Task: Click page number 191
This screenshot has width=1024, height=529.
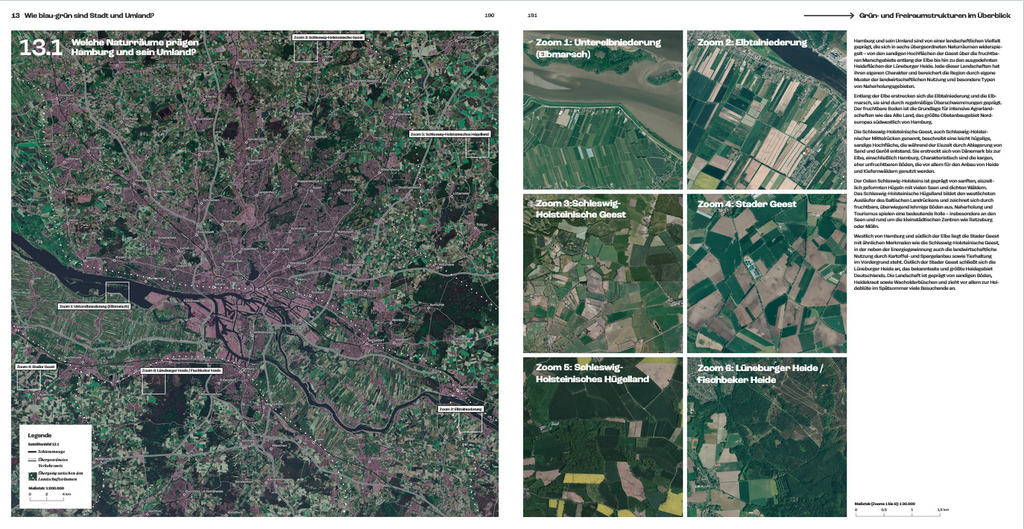Action: click(533, 15)
